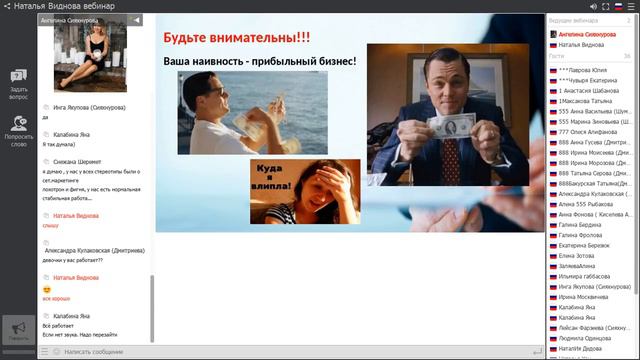The height and width of the screenshot is (360, 640).
Task: Click chat message 'девочки у вас работает??'
Action: [x=73, y=260]
